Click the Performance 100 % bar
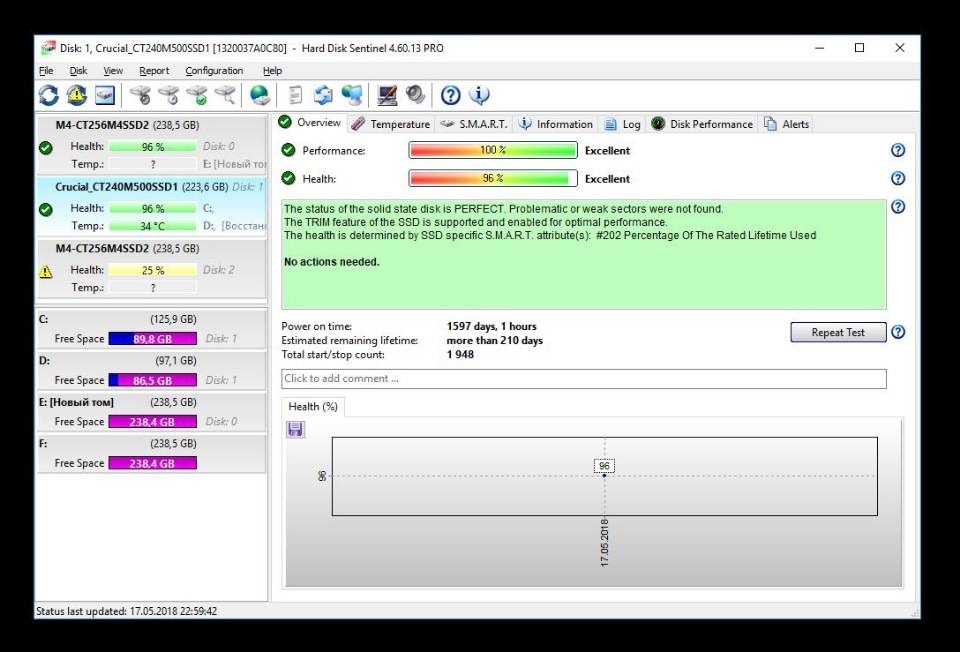This screenshot has width=960, height=652. (x=493, y=150)
